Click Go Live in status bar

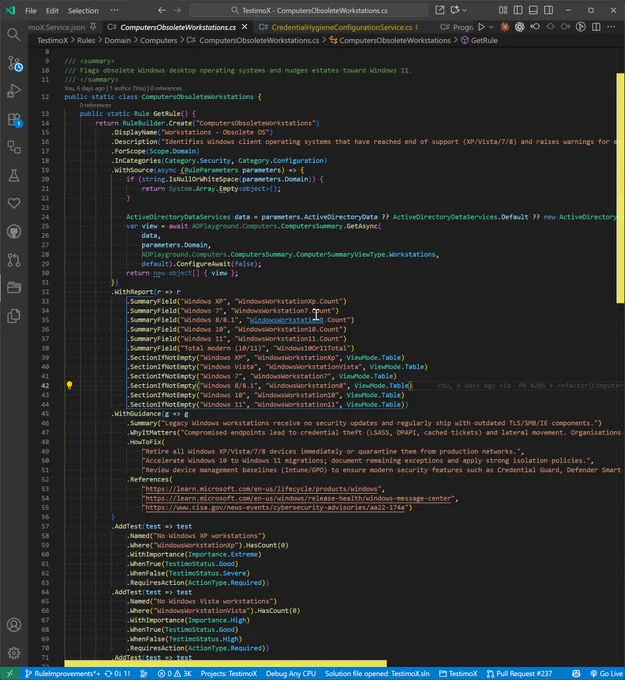point(607,673)
